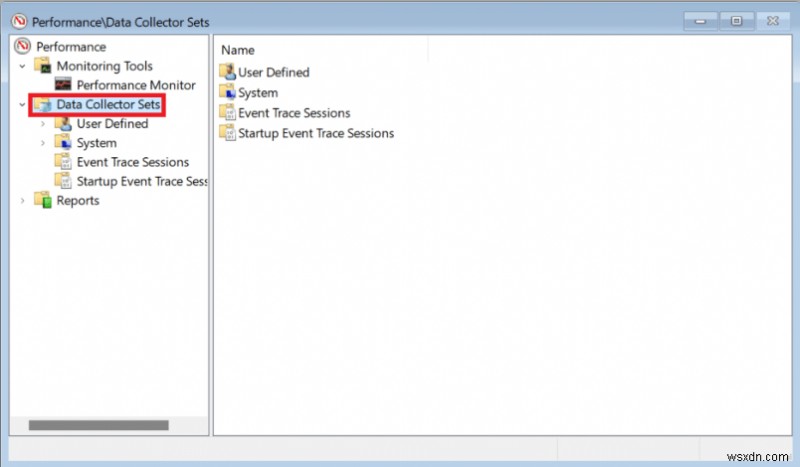Collapse the Data Collector Sets node

(22, 105)
